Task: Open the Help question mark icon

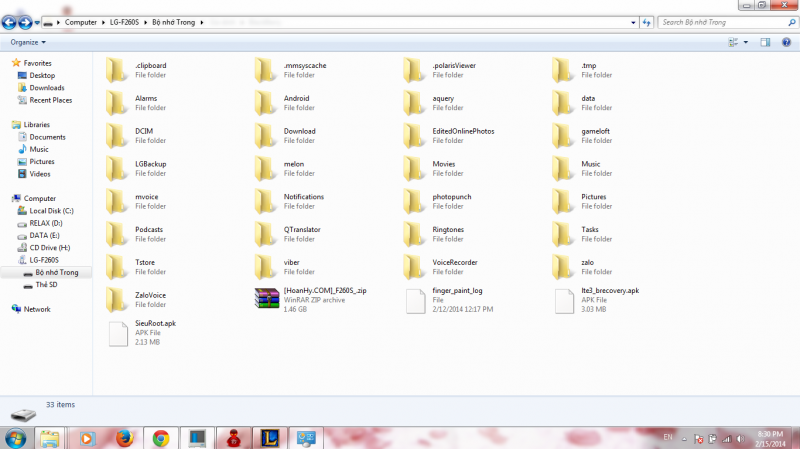Action: tap(786, 42)
